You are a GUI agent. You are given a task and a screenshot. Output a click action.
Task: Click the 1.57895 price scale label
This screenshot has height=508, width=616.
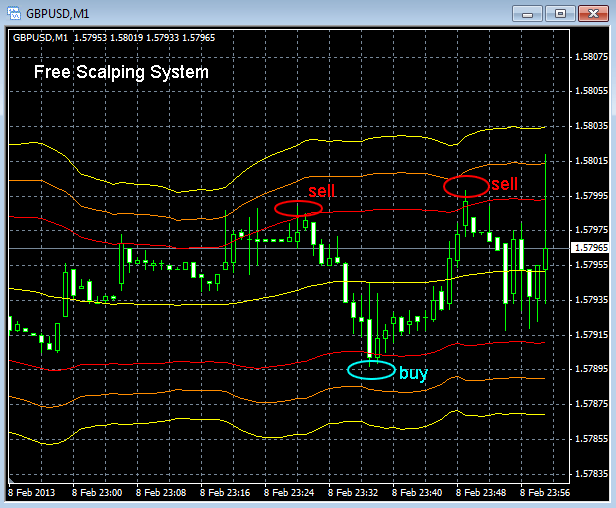point(591,369)
